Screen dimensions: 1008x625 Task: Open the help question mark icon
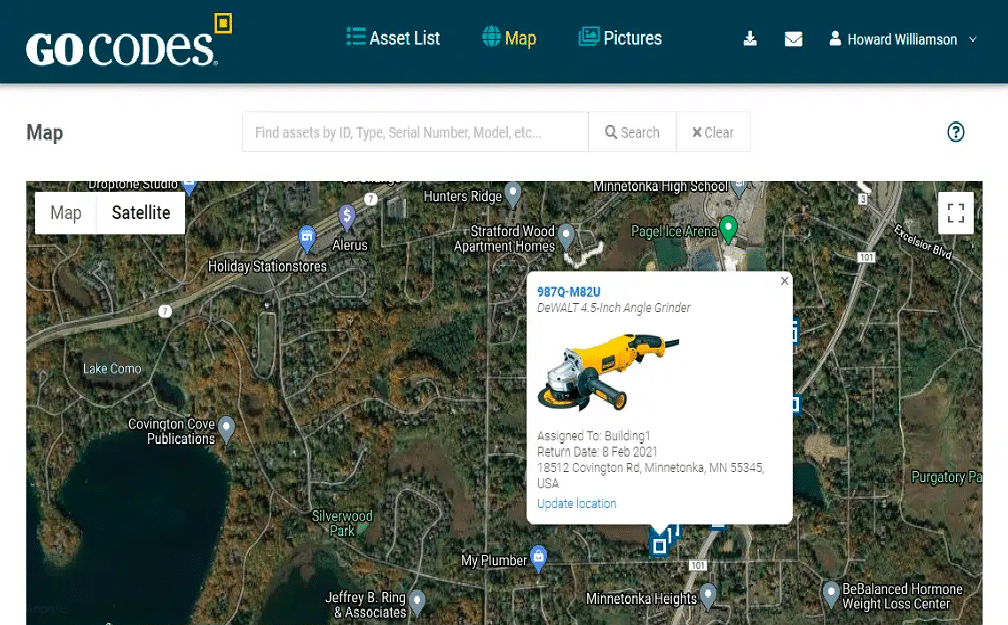pos(955,132)
